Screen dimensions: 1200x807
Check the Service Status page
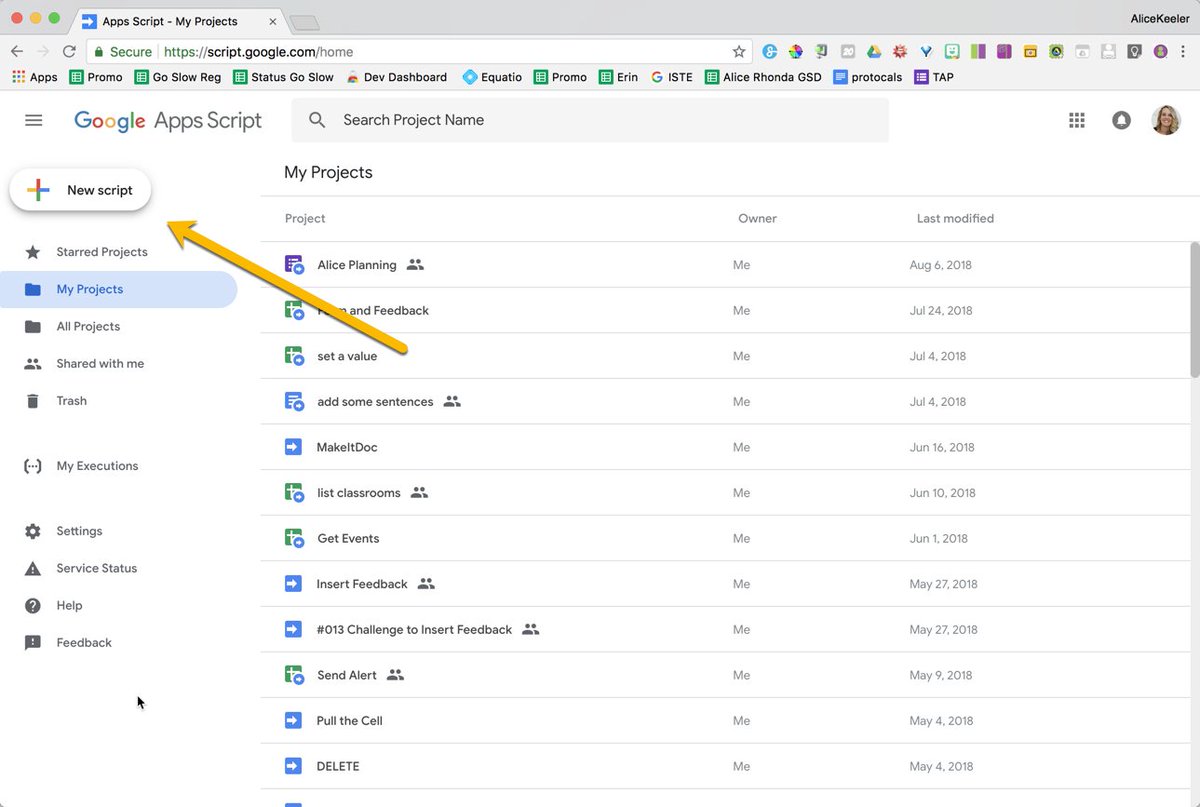click(x=97, y=568)
